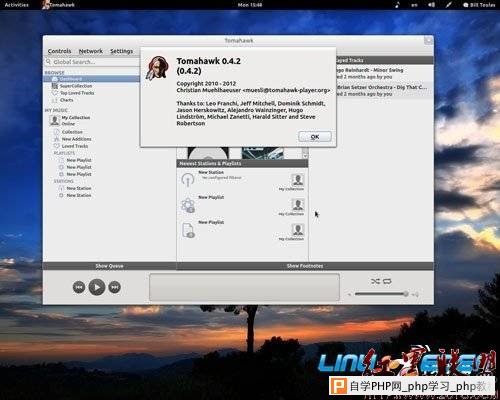
Task: Click the loud-volume speaker icon
Action: pyautogui.click(x=415, y=294)
